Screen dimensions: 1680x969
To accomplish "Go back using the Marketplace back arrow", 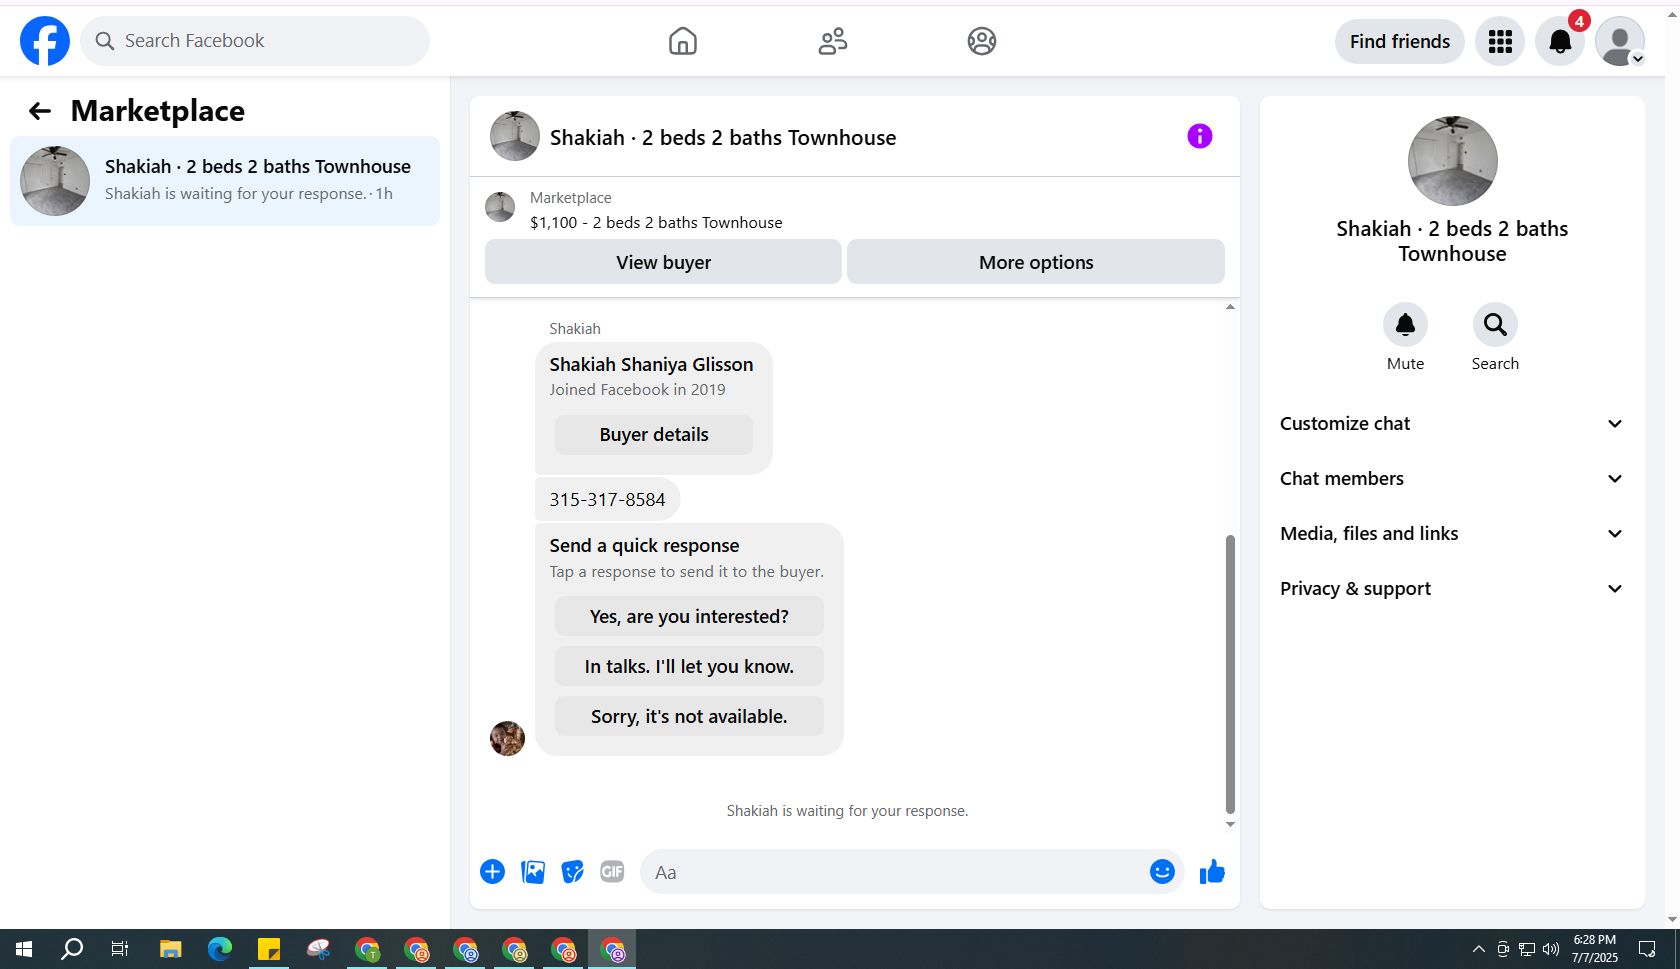I will 39,111.
